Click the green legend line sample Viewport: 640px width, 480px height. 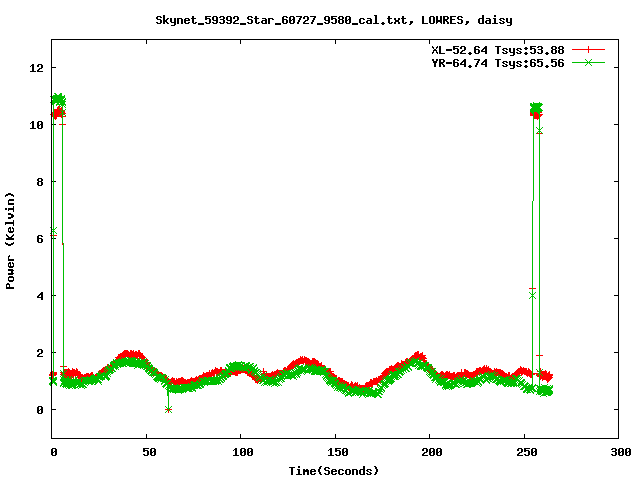[x=588, y=62]
